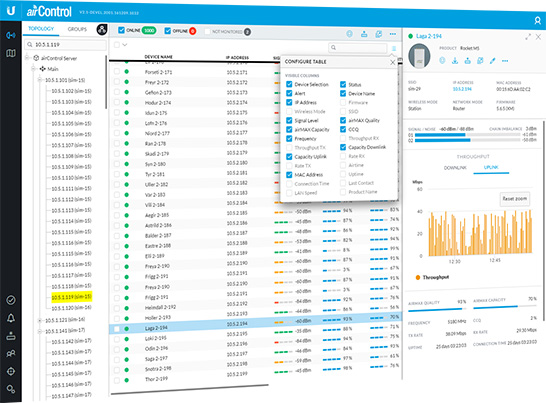This screenshot has height=403, width=546.
Task: Collapse the Main tree node
Action: point(34,69)
